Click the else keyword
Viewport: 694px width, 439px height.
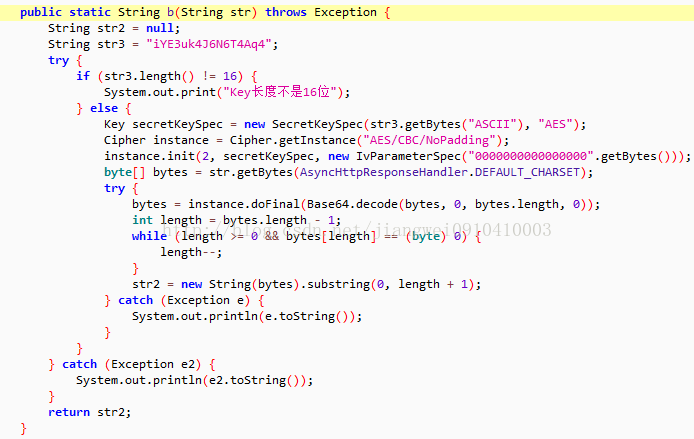[104, 108]
